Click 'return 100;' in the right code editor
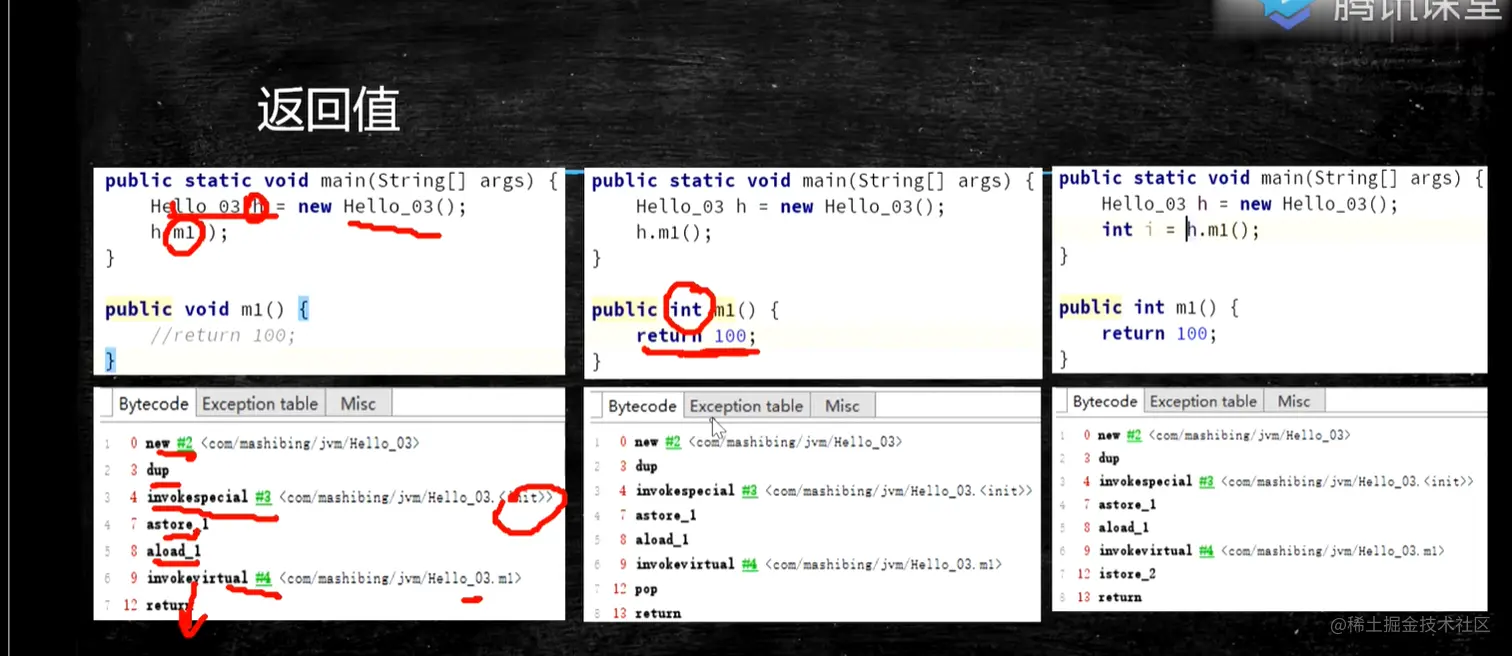Viewport: 1512px width, 656px height. coord(1159,333)
